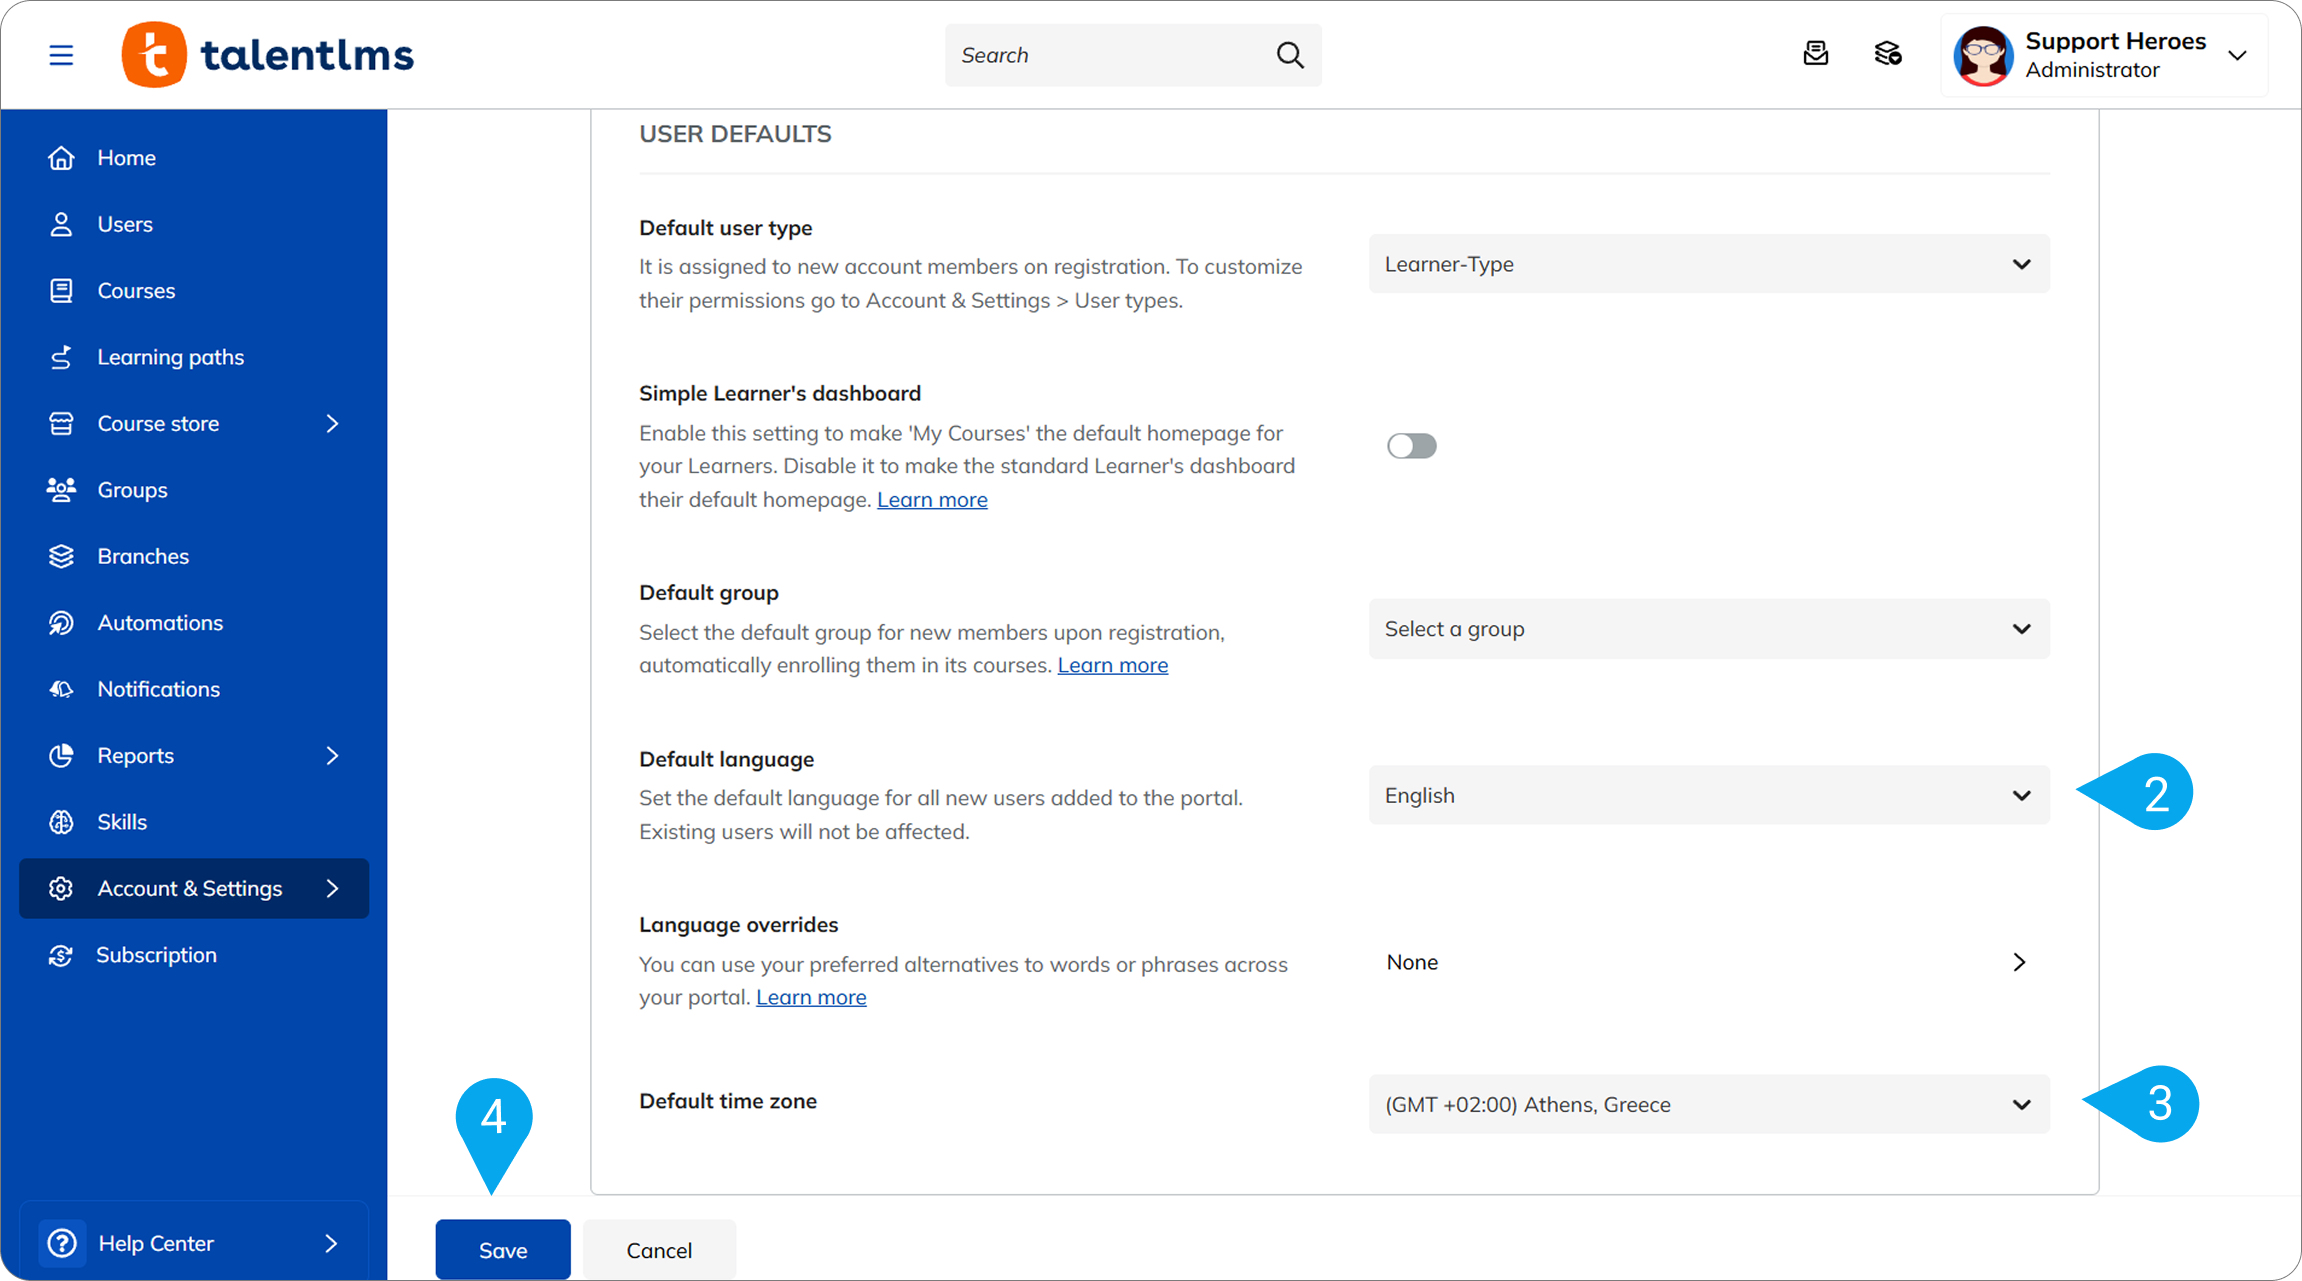Click the layered stack icon in header

coord(1887,54)
